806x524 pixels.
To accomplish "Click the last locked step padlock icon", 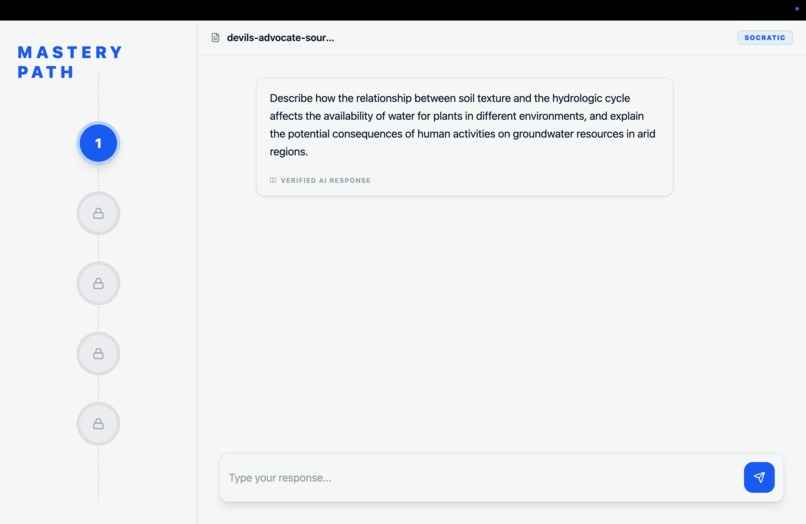I will (98, 424).
